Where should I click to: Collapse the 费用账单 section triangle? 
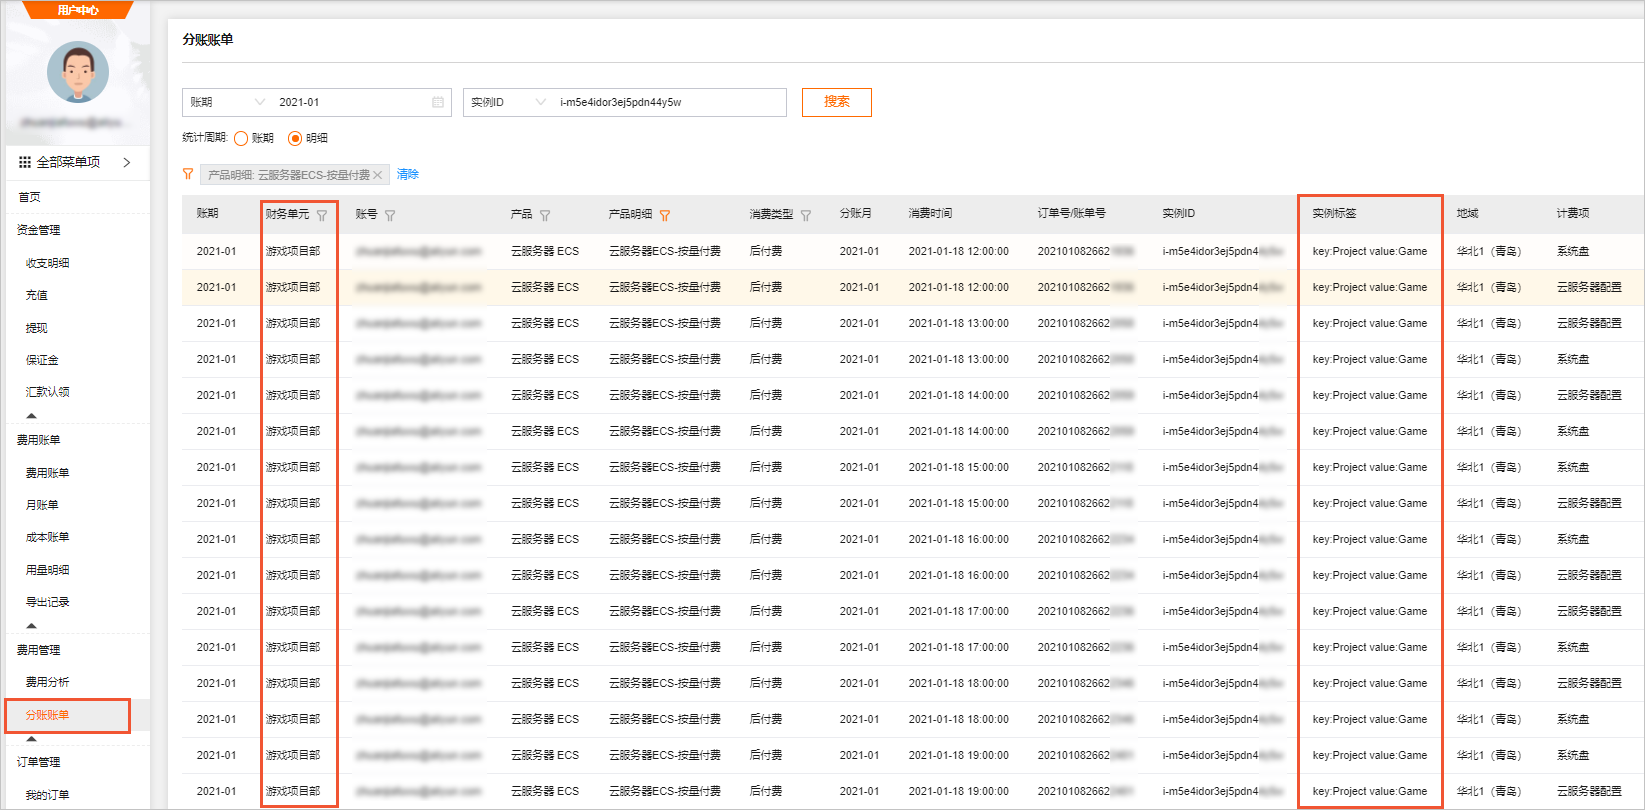coord(31,625)
